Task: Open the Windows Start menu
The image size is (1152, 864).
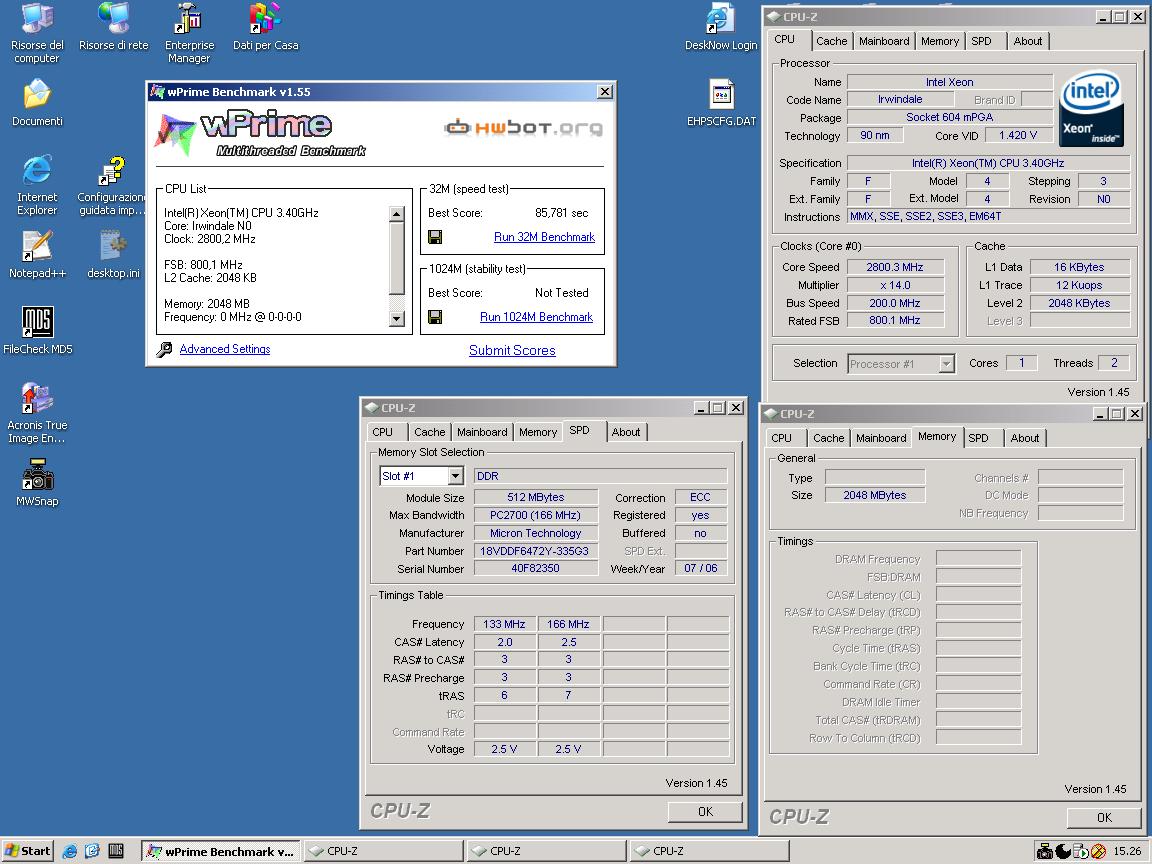Action: click(x=27, y=852)
